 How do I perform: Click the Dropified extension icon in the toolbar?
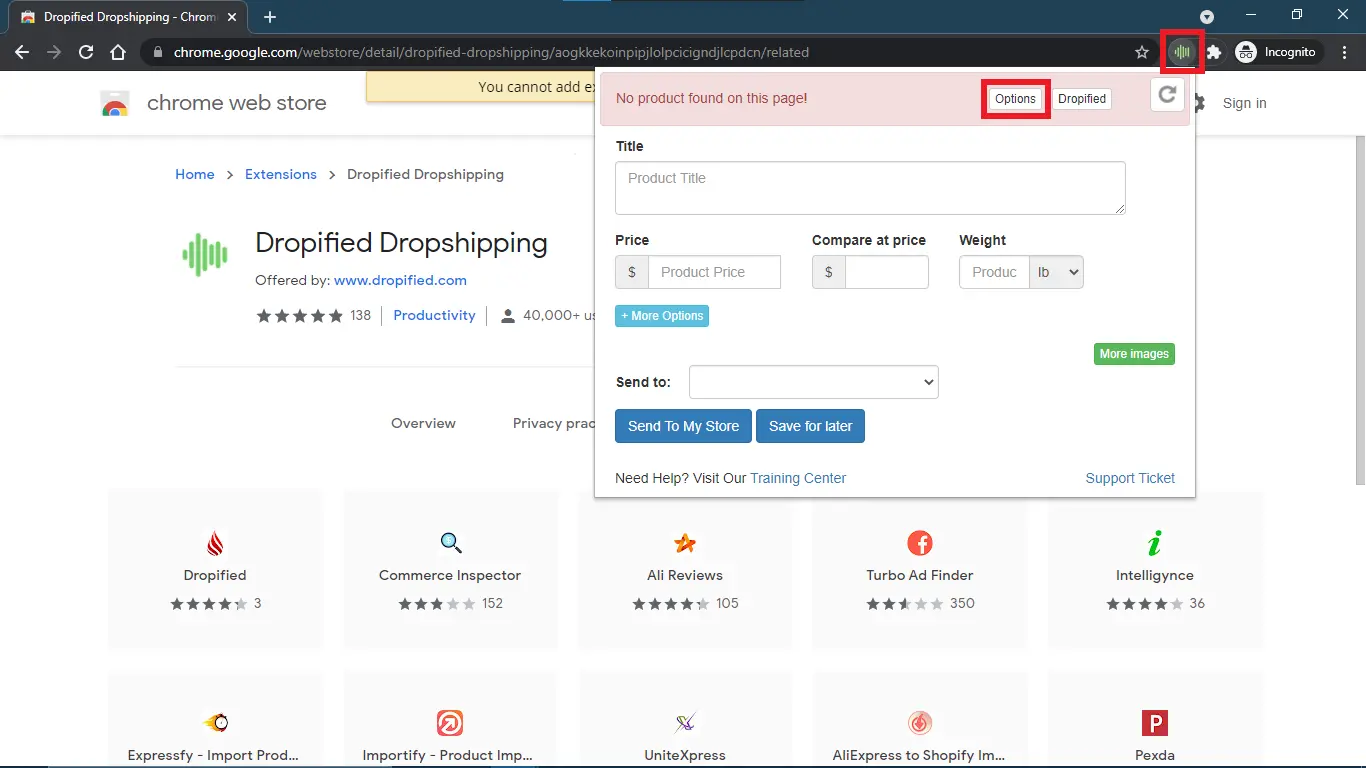1182,52
